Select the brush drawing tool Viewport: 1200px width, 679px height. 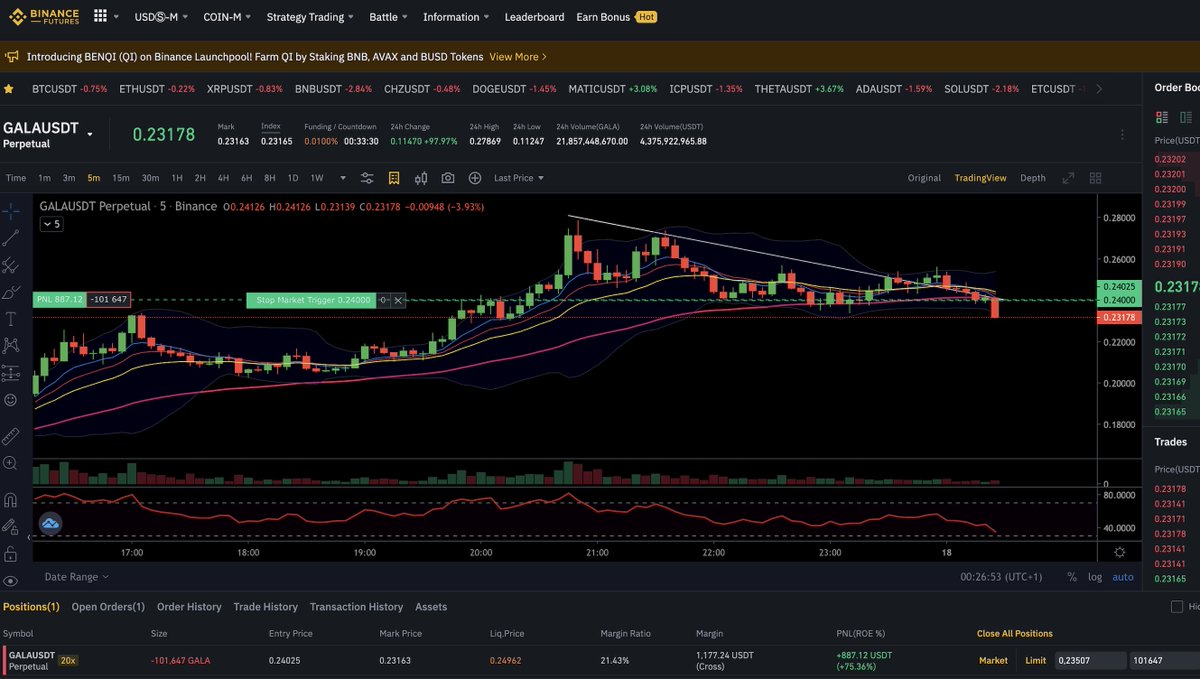[11, 292]
